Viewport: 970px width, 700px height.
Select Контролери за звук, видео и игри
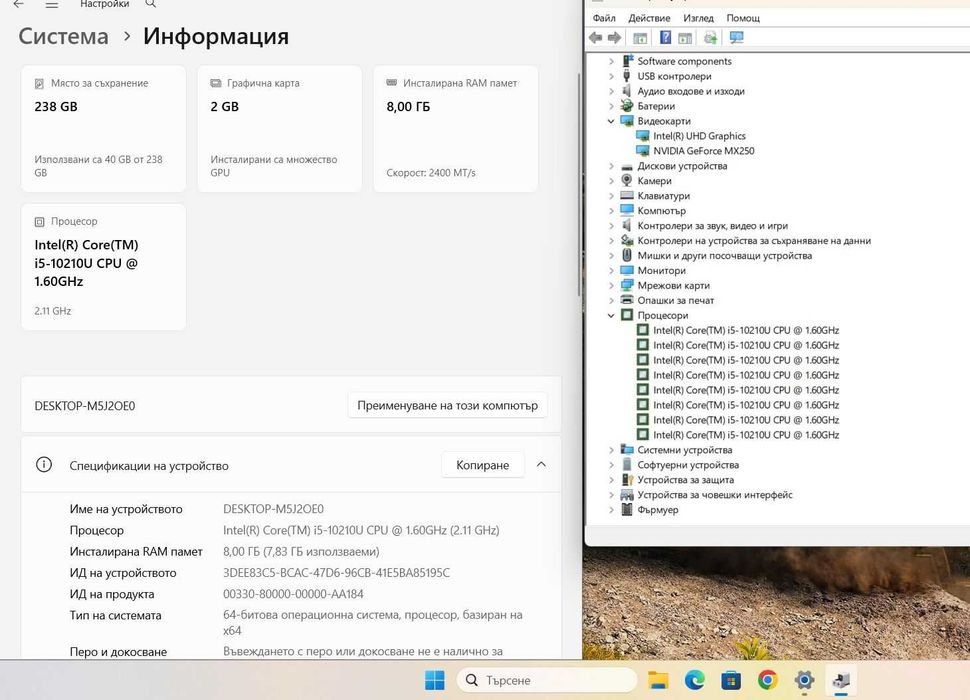coord(713,226)
